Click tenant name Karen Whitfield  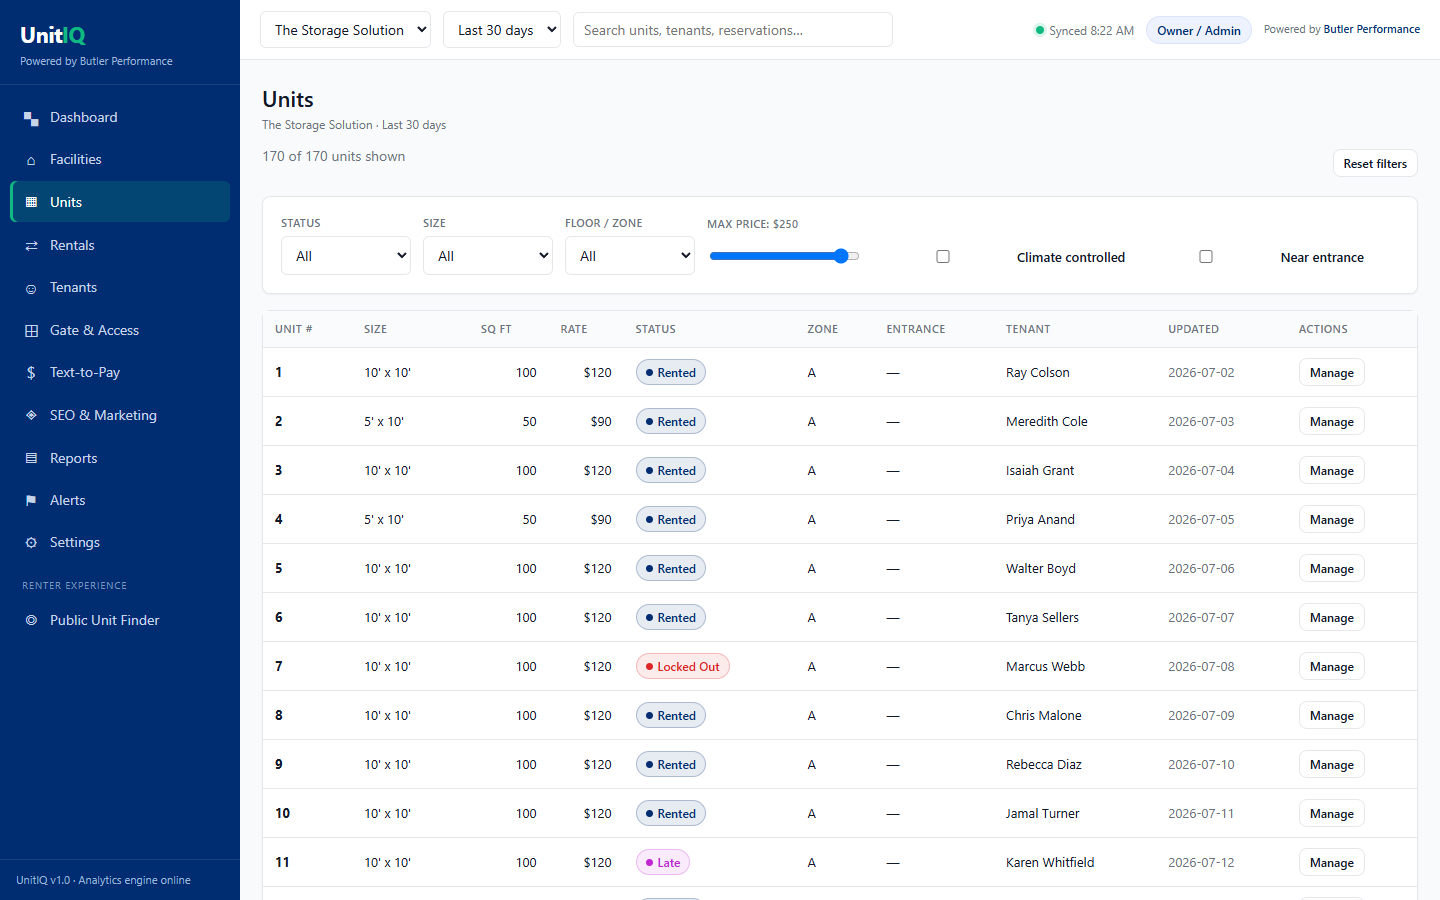(x=1050, y=863)
